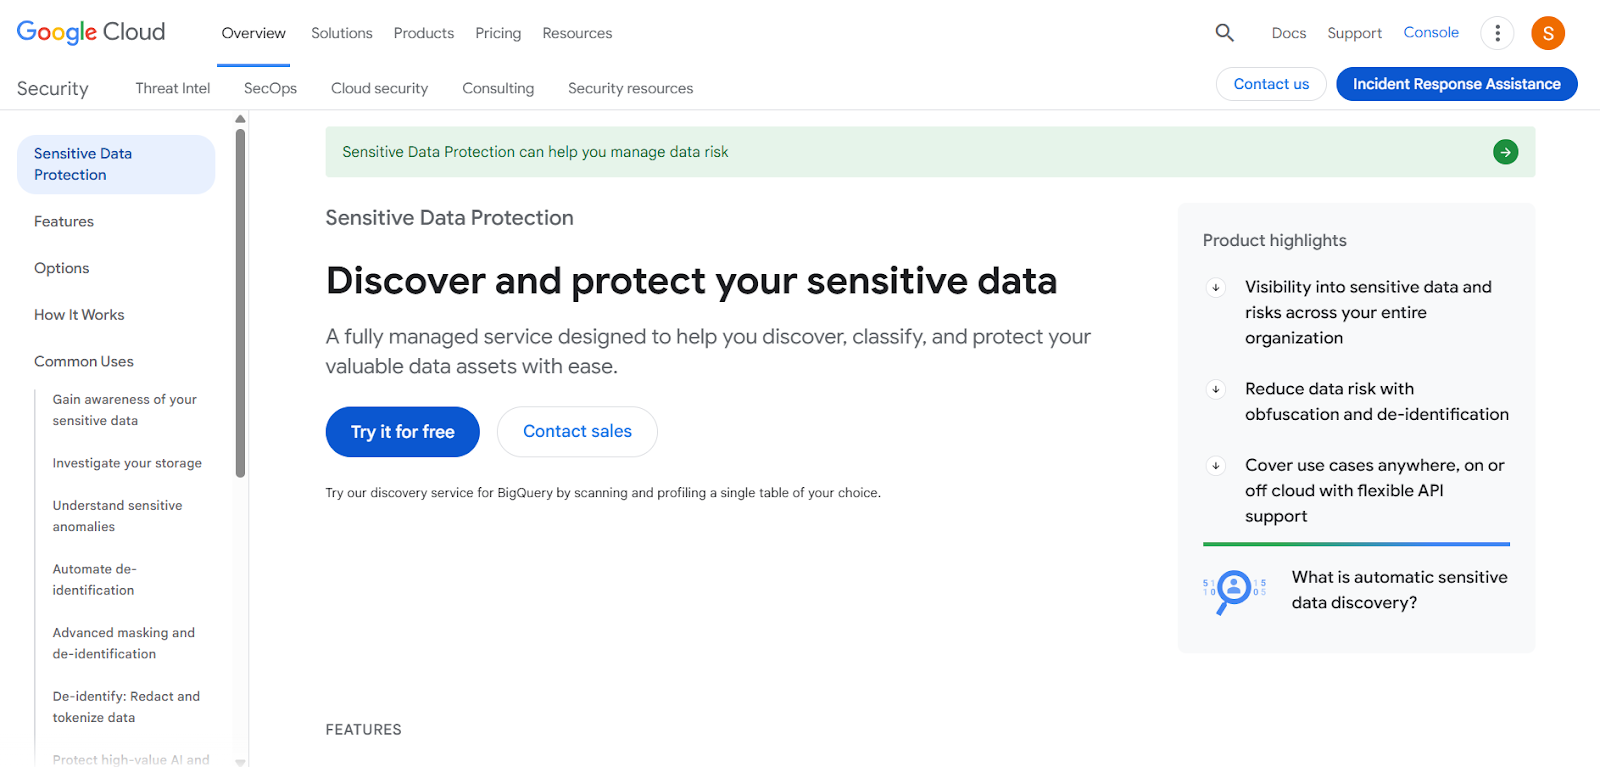
Task: Open the three-dot overflow menu
Action: coord(1497,32)
